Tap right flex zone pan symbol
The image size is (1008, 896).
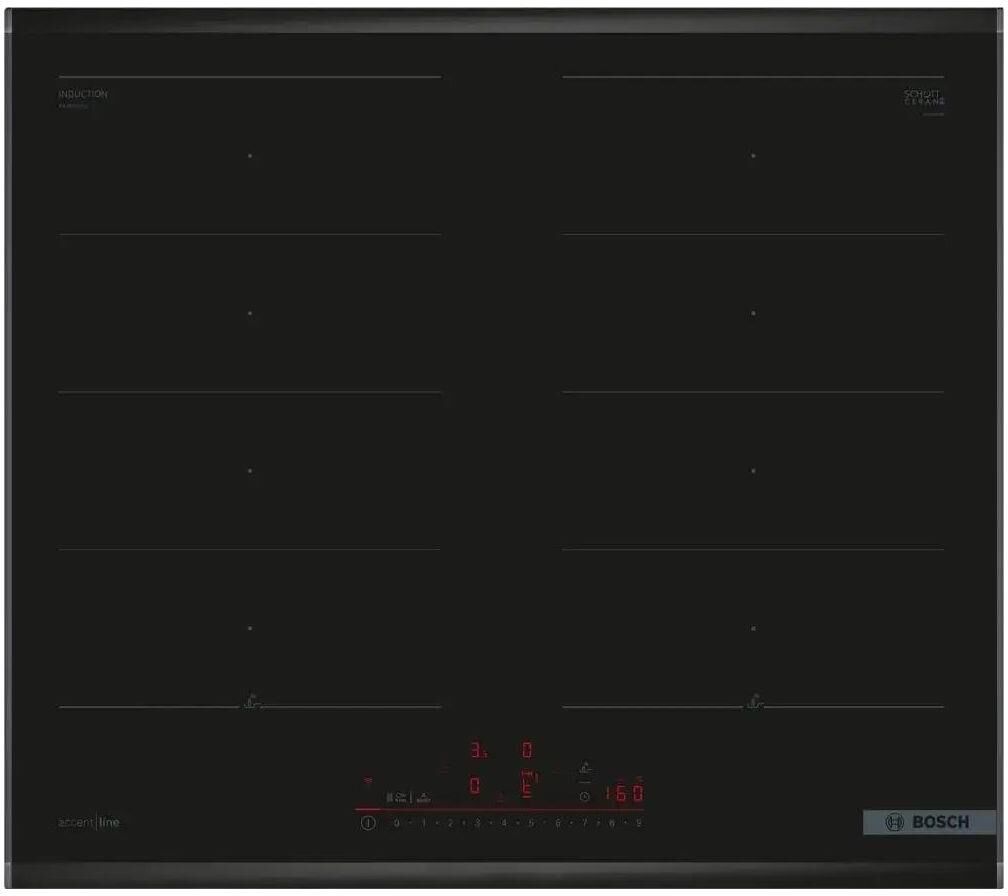(x=753, y=705)
